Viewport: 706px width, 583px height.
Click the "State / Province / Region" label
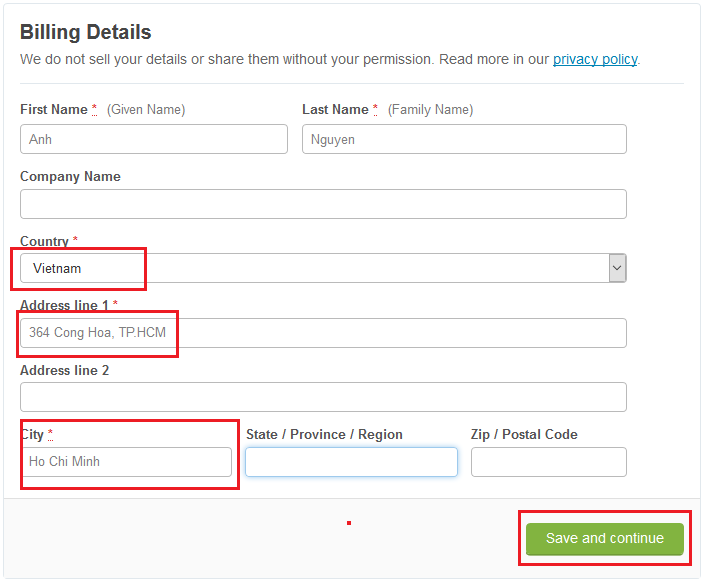pyautogui.click(x=324, y=434)
